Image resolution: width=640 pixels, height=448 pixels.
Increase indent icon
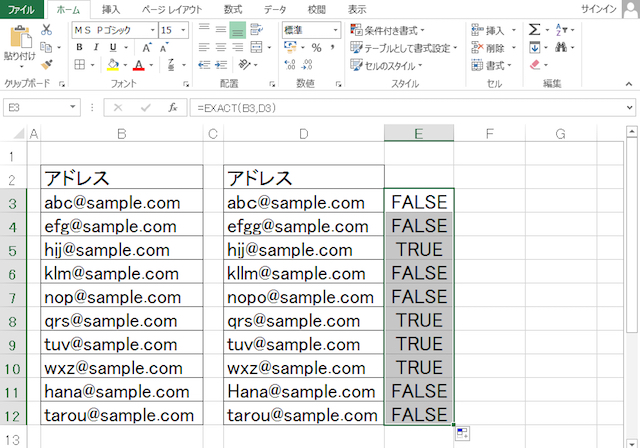click(x=221, y=64)
